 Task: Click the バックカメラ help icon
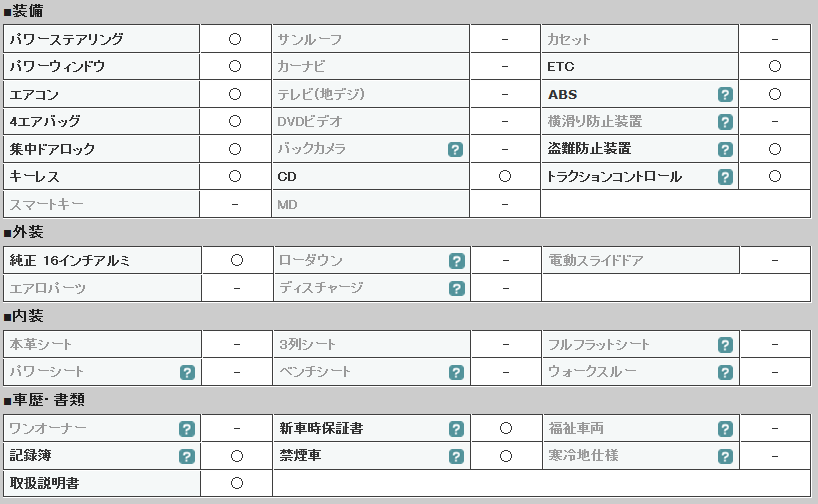click(x=455, y=150)
